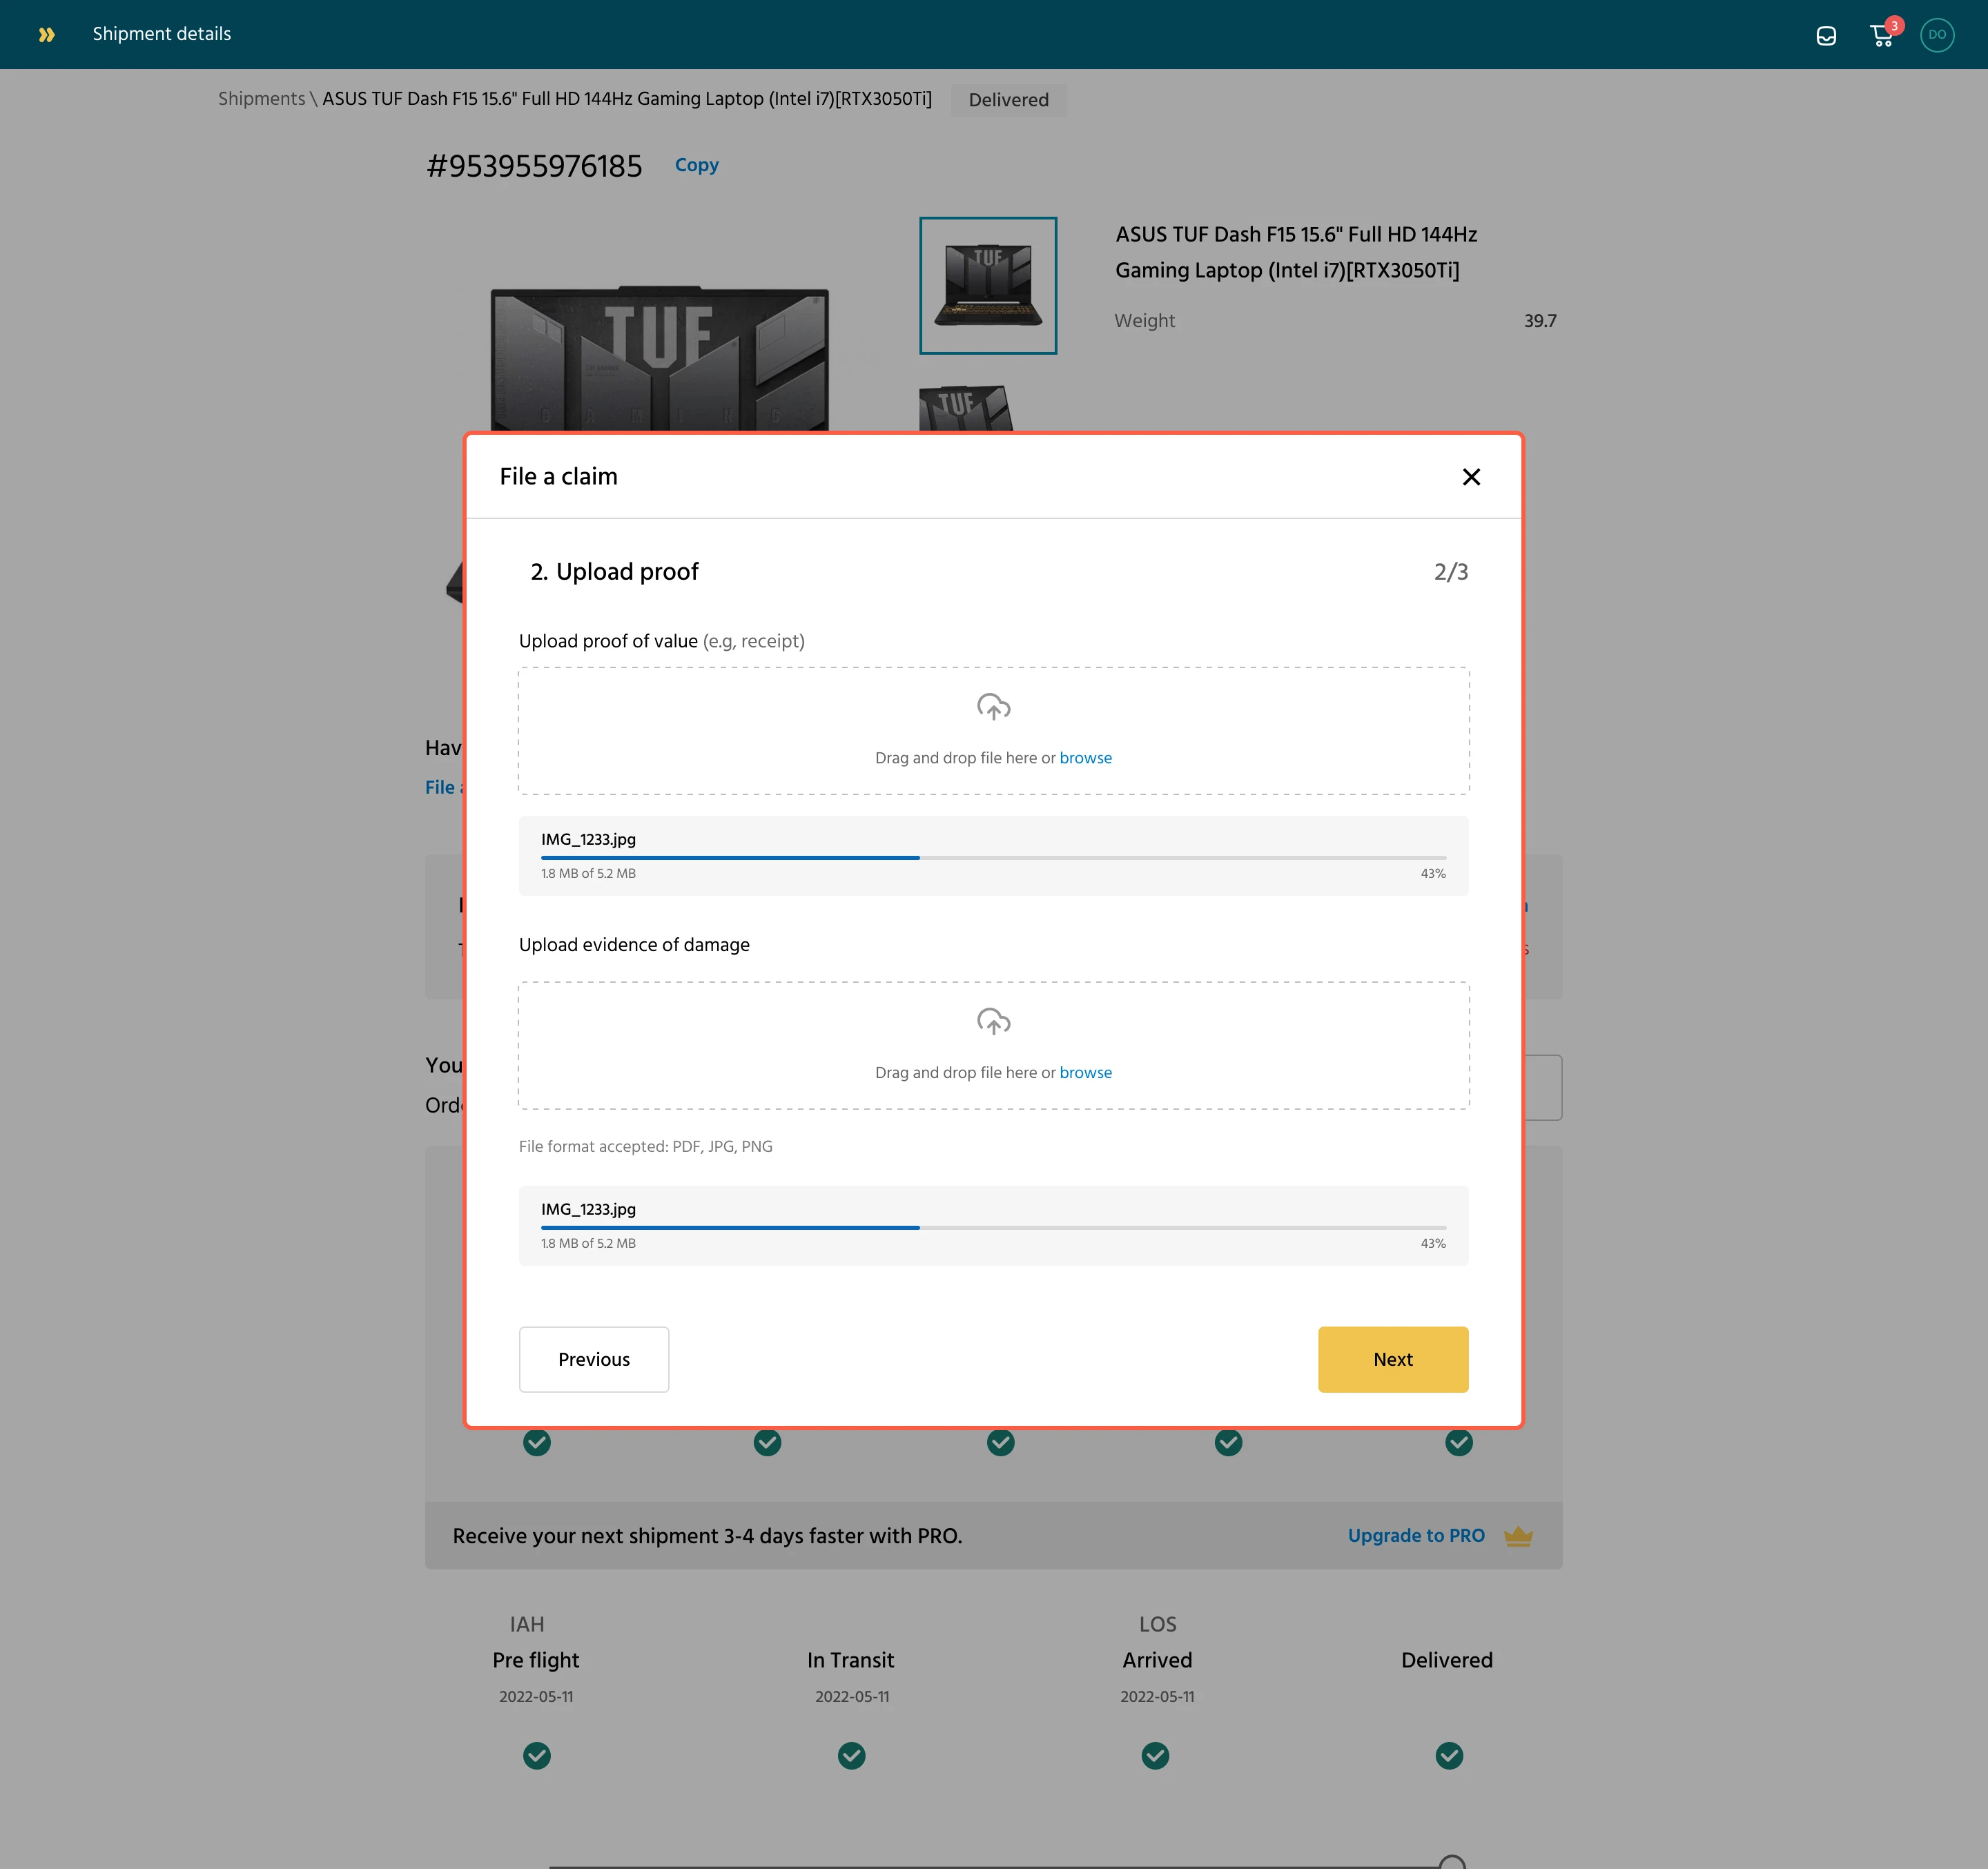
Task: Click upload cloud icon for evidence of damage
Action: tap(993, 1021)
